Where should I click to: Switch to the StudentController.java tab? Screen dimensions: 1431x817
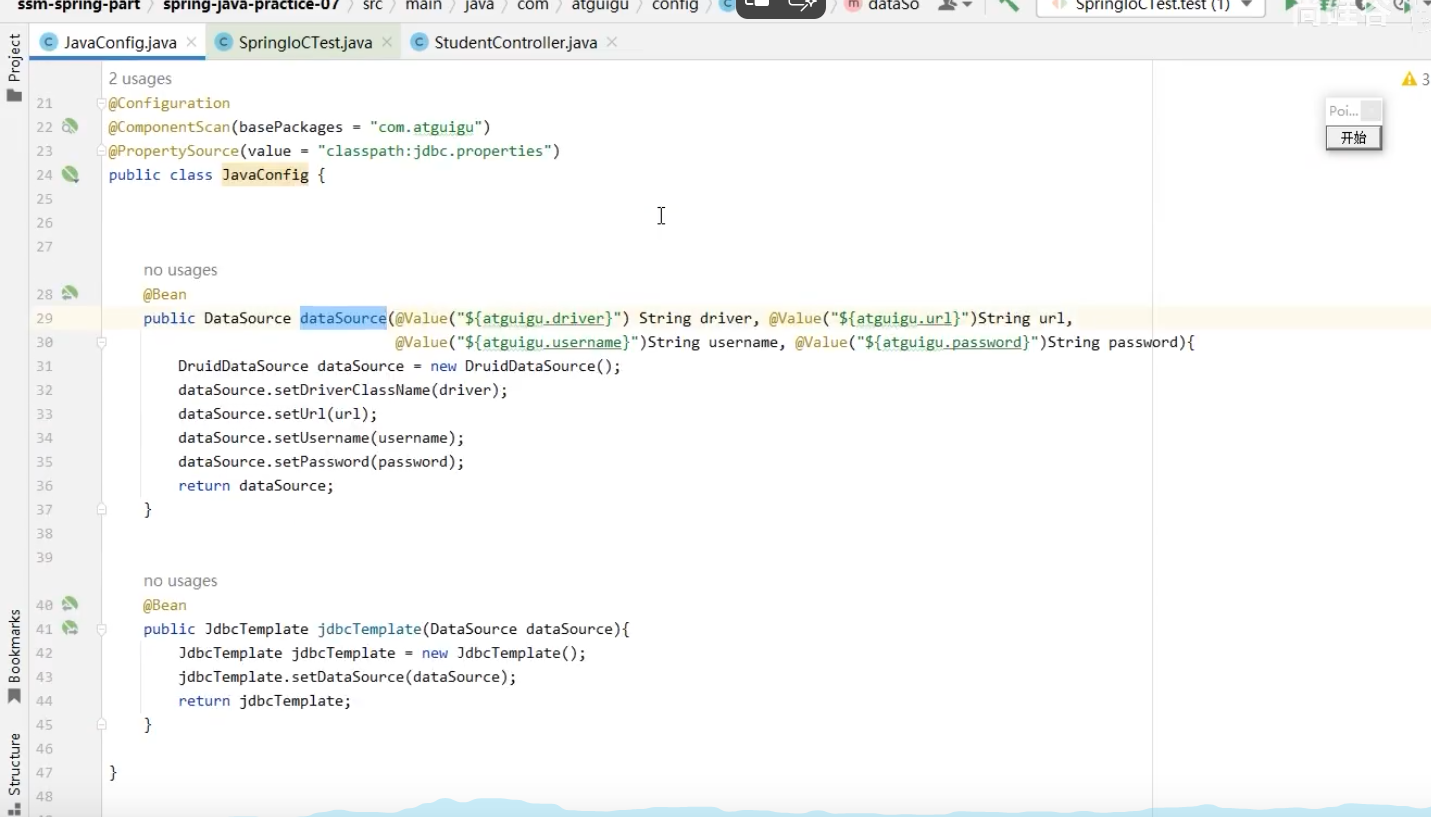[514, 43]
